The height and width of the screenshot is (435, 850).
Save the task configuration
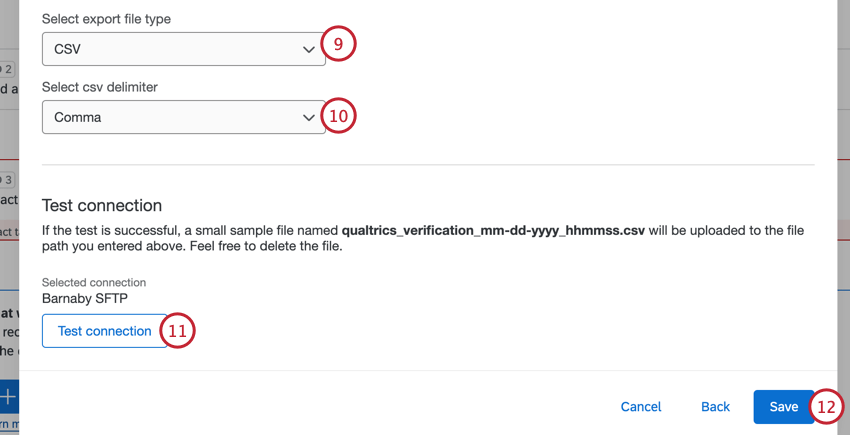(784, 407)
